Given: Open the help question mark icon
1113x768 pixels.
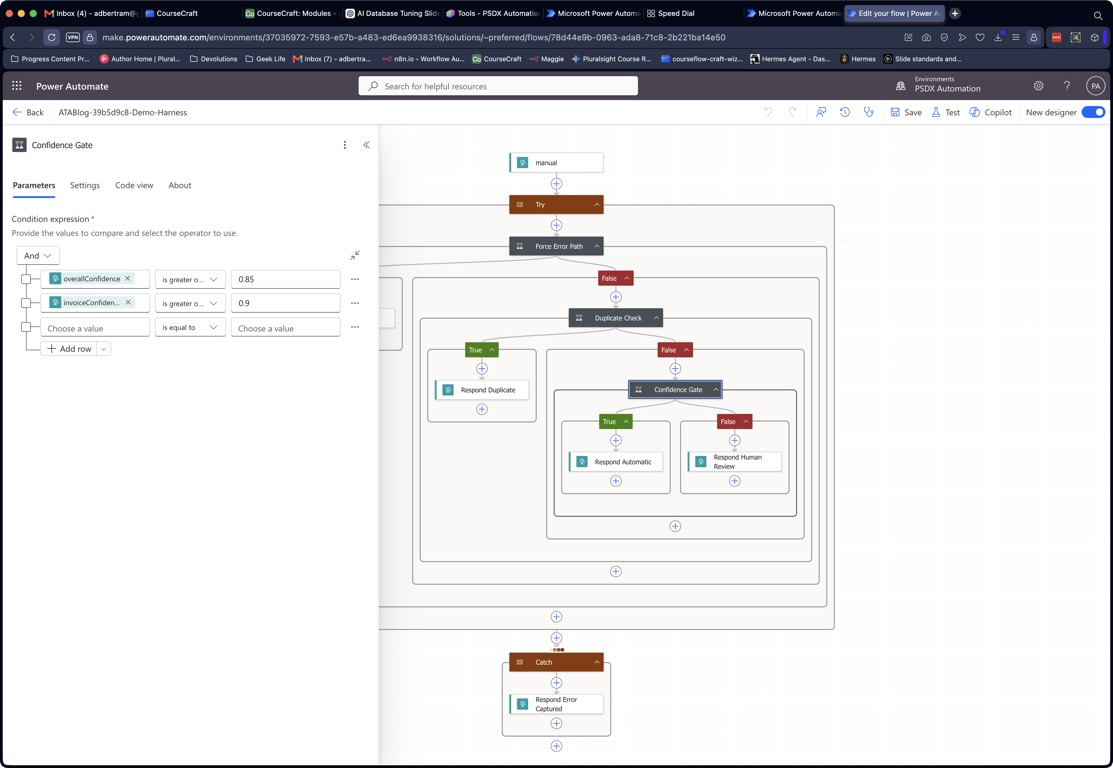Looking at the screenshot, I should [x=1066, y=86].
